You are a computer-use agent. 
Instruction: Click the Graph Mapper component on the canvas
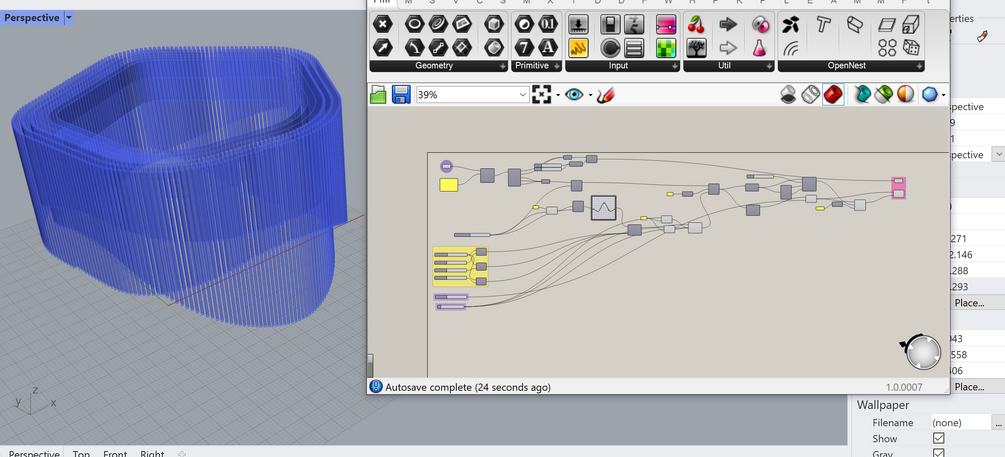tap(603, 208)
